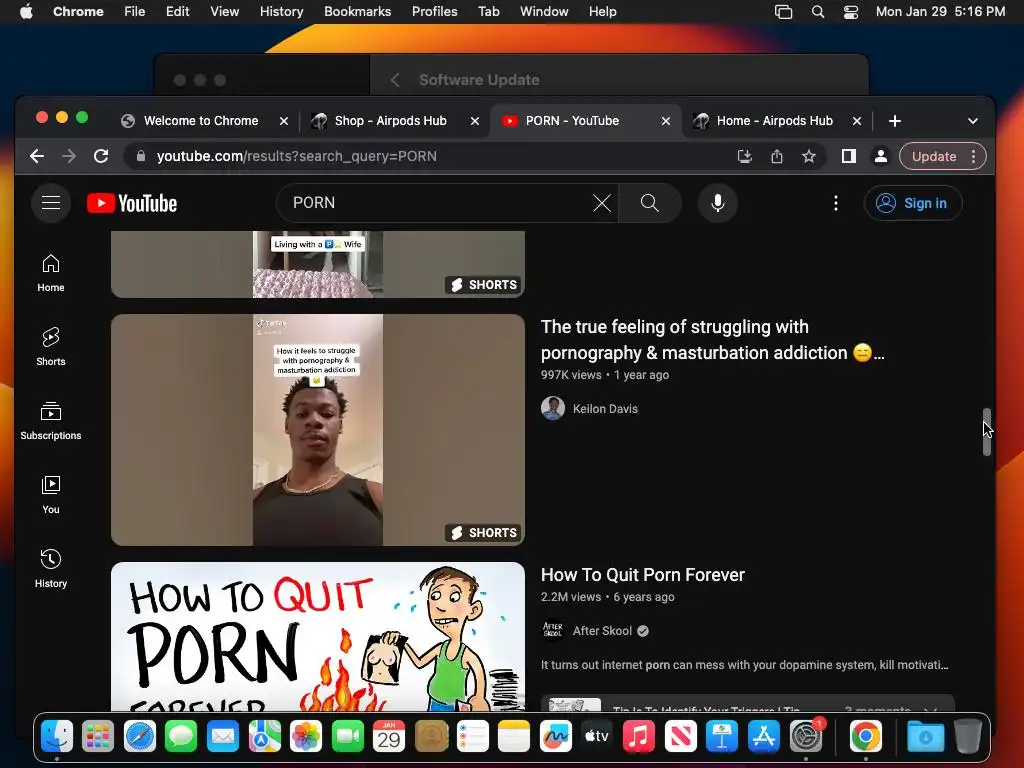Launch Chrome from the Dock

[x=865, y=737]
